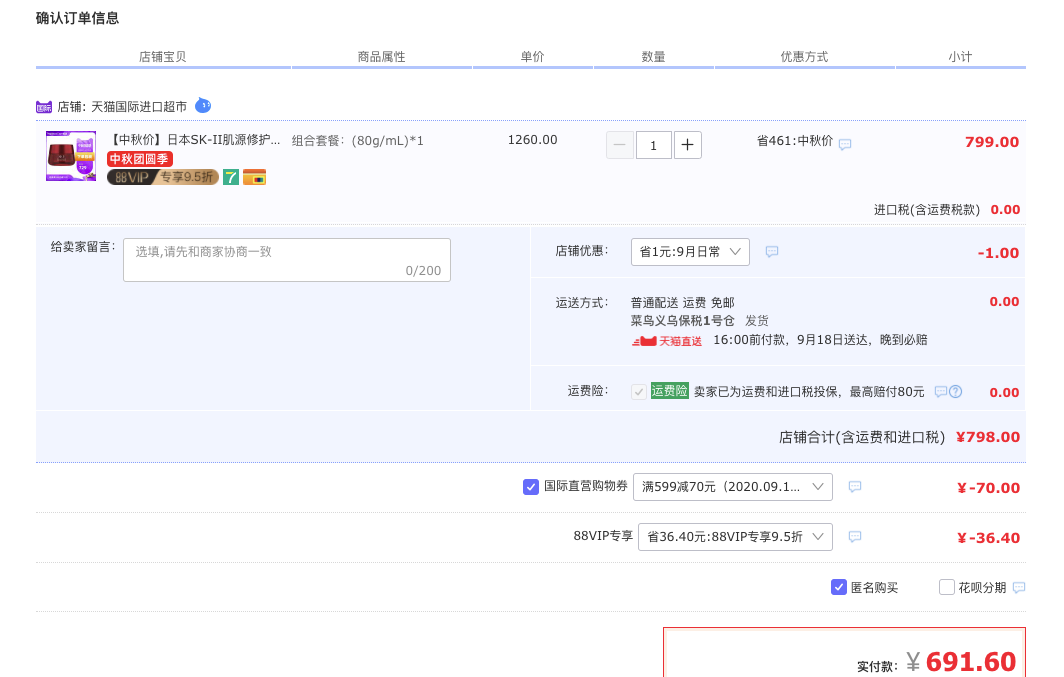
Task: Click the 商品属性 column header
Action: coord(381,56)
